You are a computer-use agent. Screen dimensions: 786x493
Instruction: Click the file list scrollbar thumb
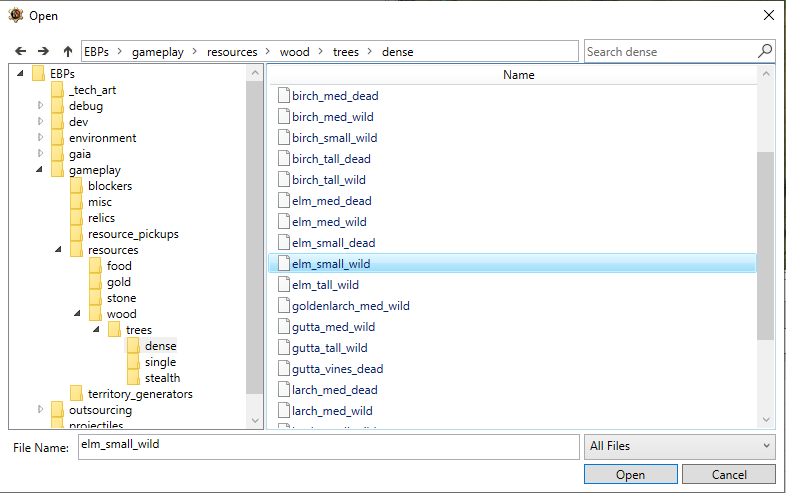(765, 246)
